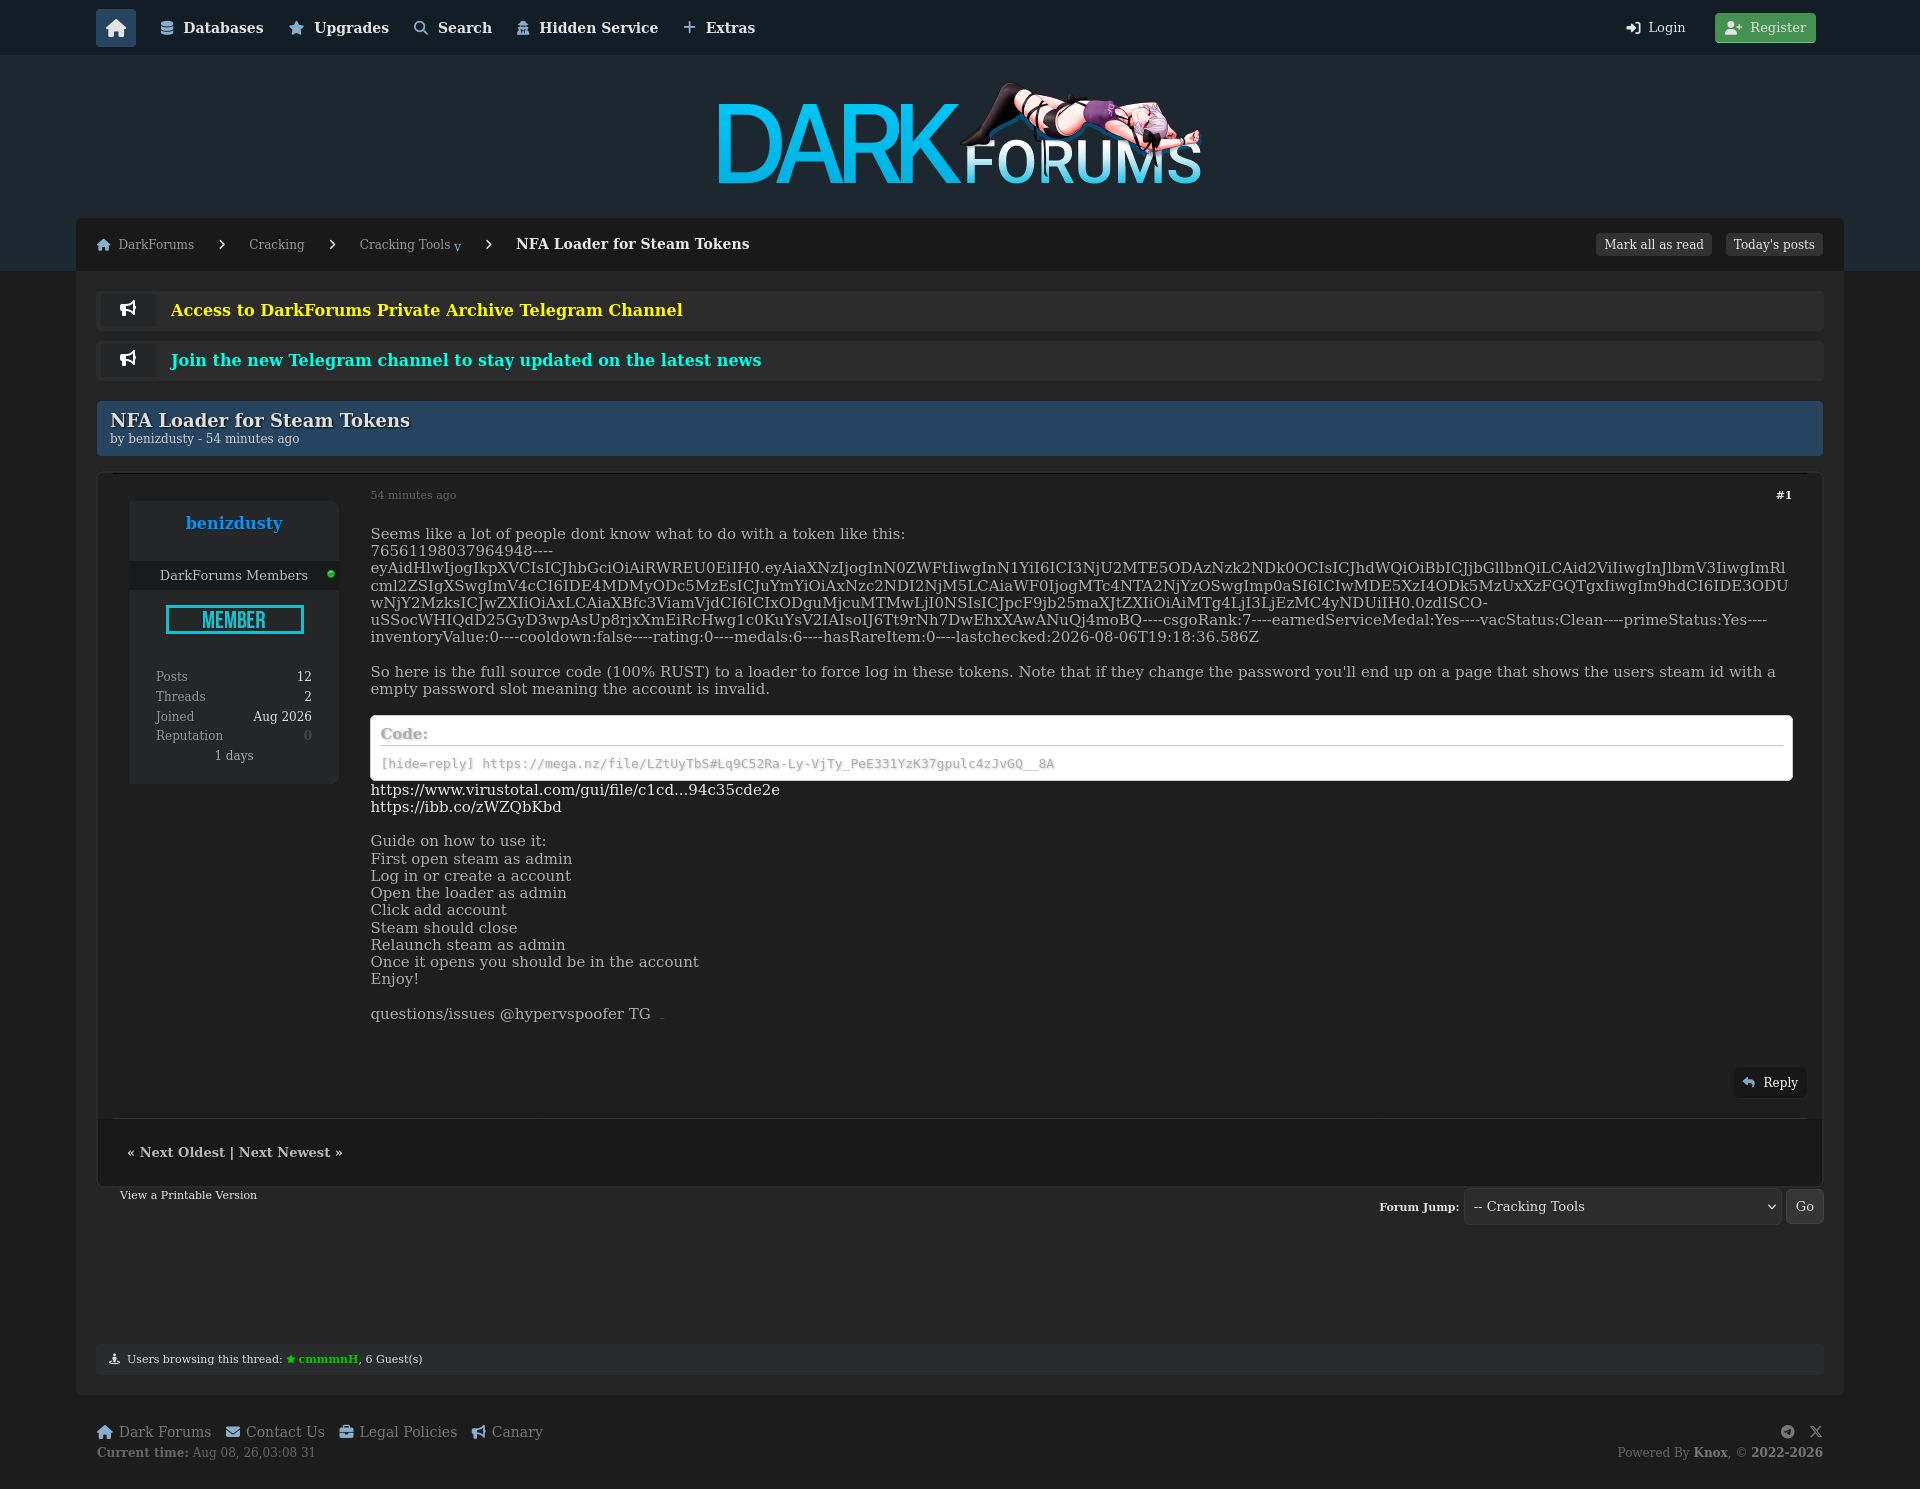Open benizdusty's profile from the author panel
The height and width of the screenshot is (1489, 1920).
coord(234,523)
